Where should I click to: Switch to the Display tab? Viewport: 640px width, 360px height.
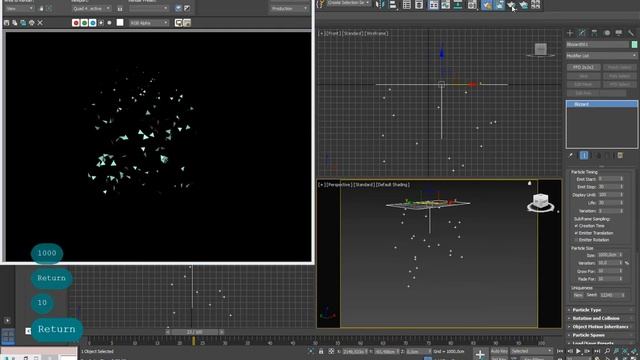click(x=619, y=33)
